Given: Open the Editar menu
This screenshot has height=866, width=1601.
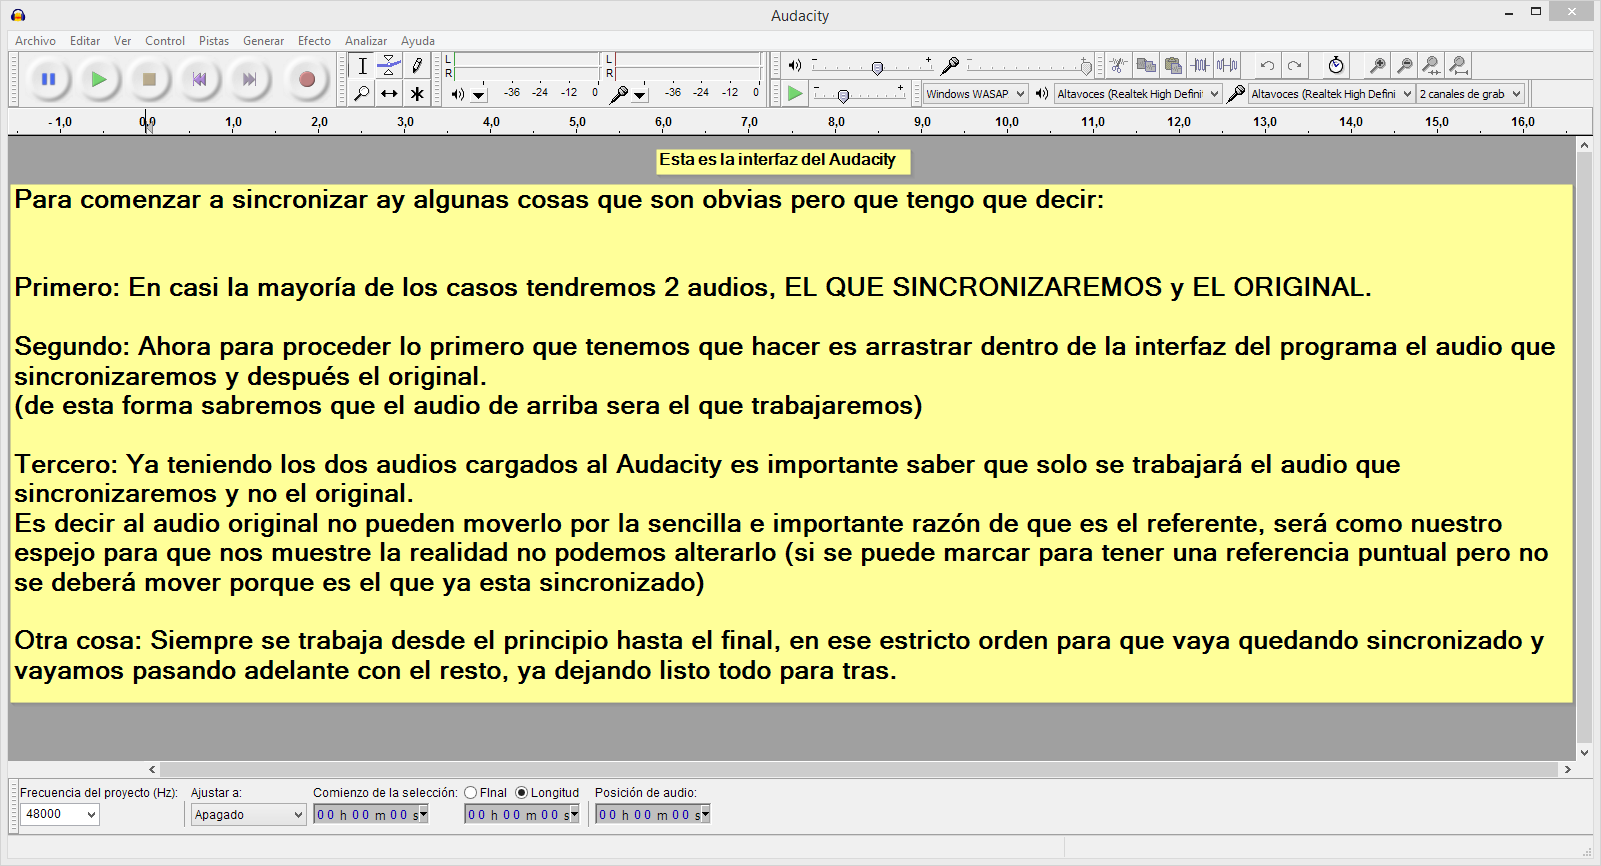Looking at the screenshot, I should click(85, 41).
